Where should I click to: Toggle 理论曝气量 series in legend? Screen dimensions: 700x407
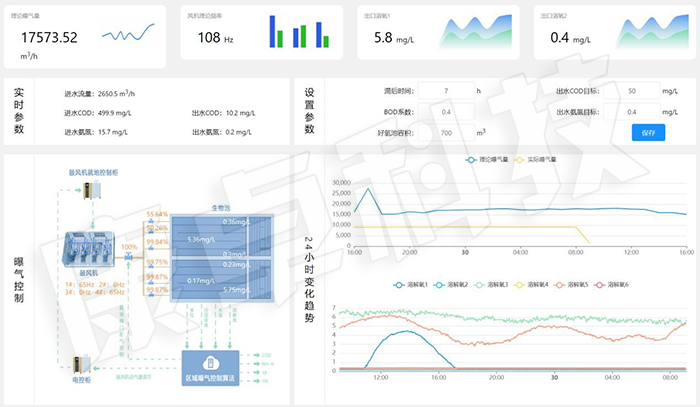coord(486,159)
